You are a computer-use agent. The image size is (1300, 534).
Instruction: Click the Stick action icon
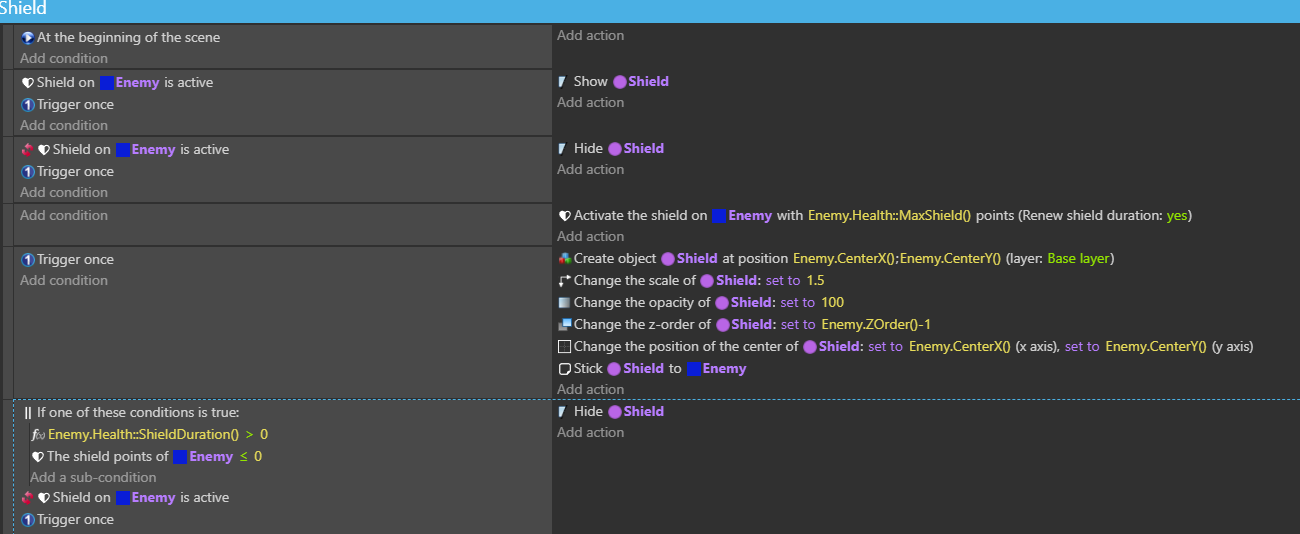coord(565,368)
